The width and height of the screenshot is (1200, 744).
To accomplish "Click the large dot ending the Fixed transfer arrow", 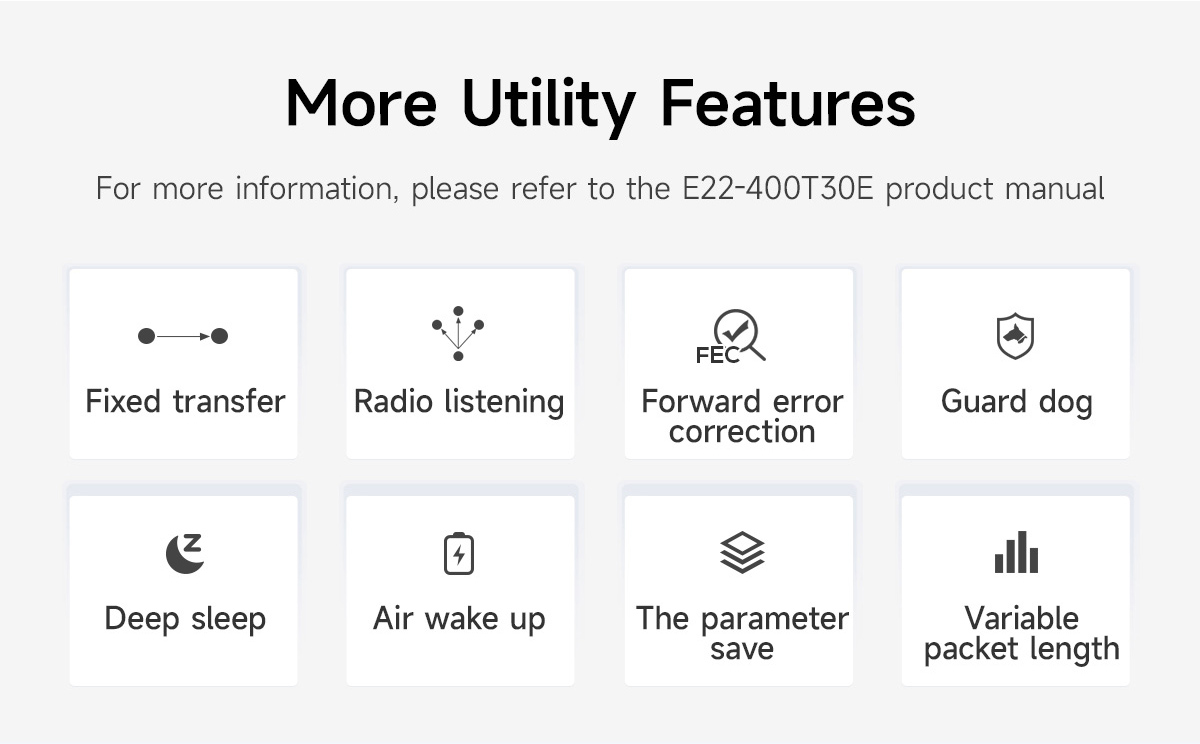I will coord(220,336).
